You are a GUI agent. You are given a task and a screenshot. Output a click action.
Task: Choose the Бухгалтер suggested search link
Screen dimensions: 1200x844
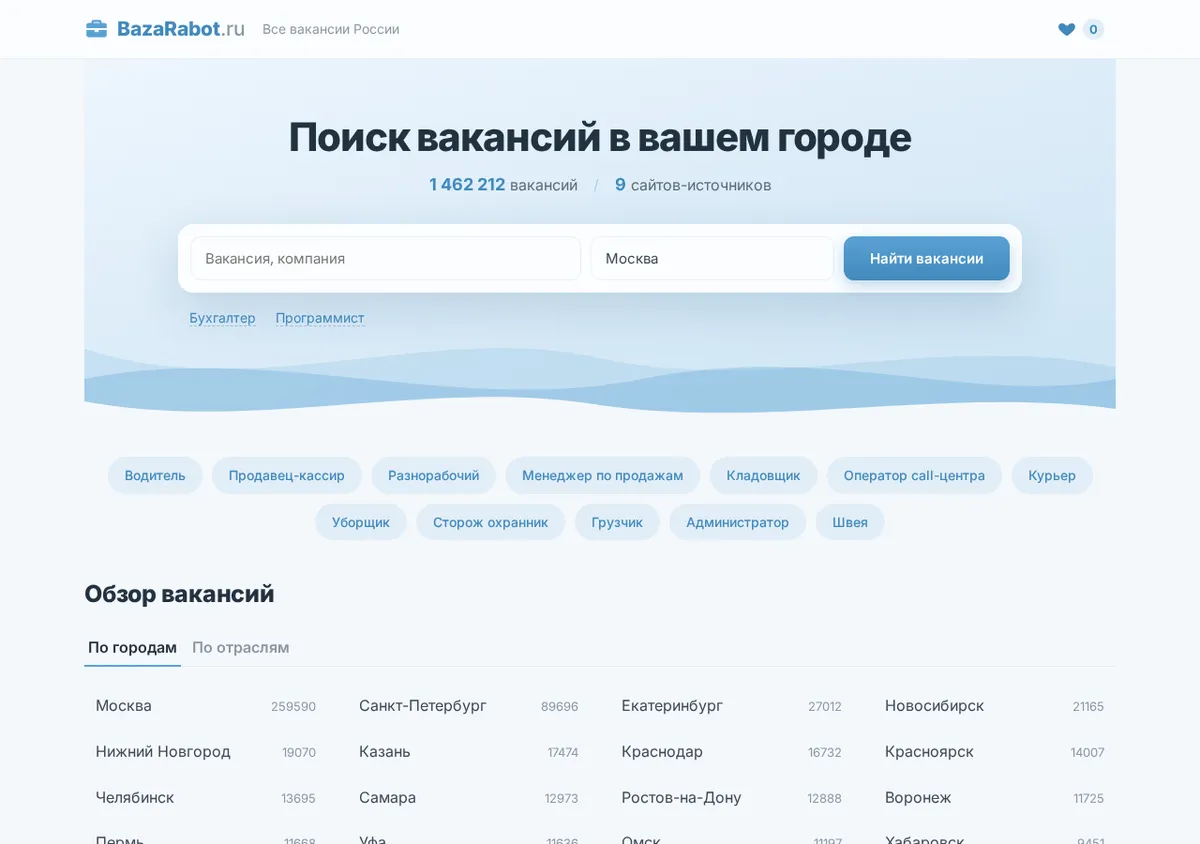(x=222, y=318)
